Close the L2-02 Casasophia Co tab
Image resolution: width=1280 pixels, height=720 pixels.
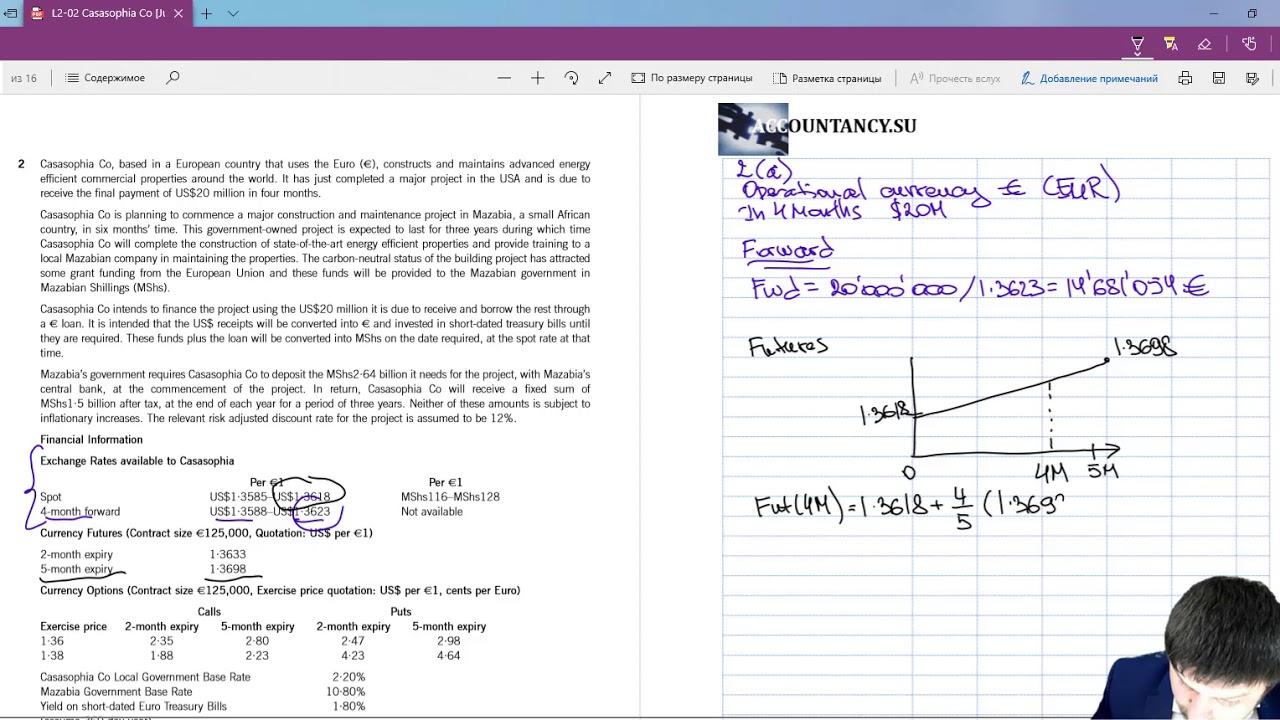point(178,14)
